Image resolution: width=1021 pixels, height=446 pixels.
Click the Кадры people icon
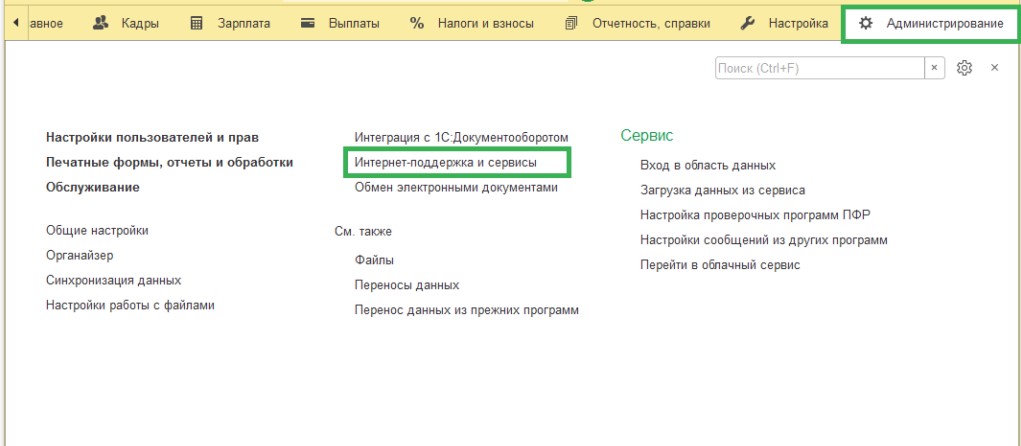tap(100, 22)
